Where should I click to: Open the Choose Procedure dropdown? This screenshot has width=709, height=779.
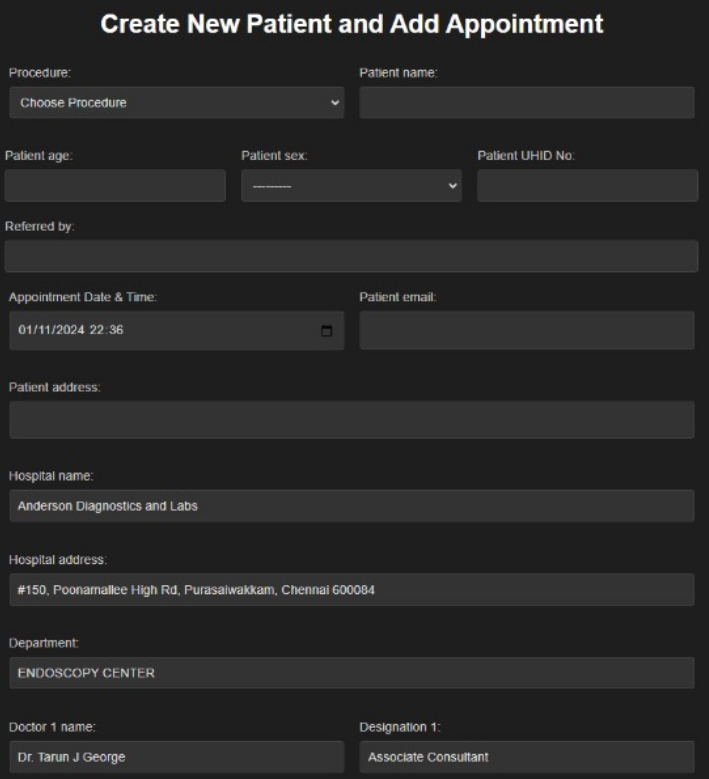(x=176, y=103)
